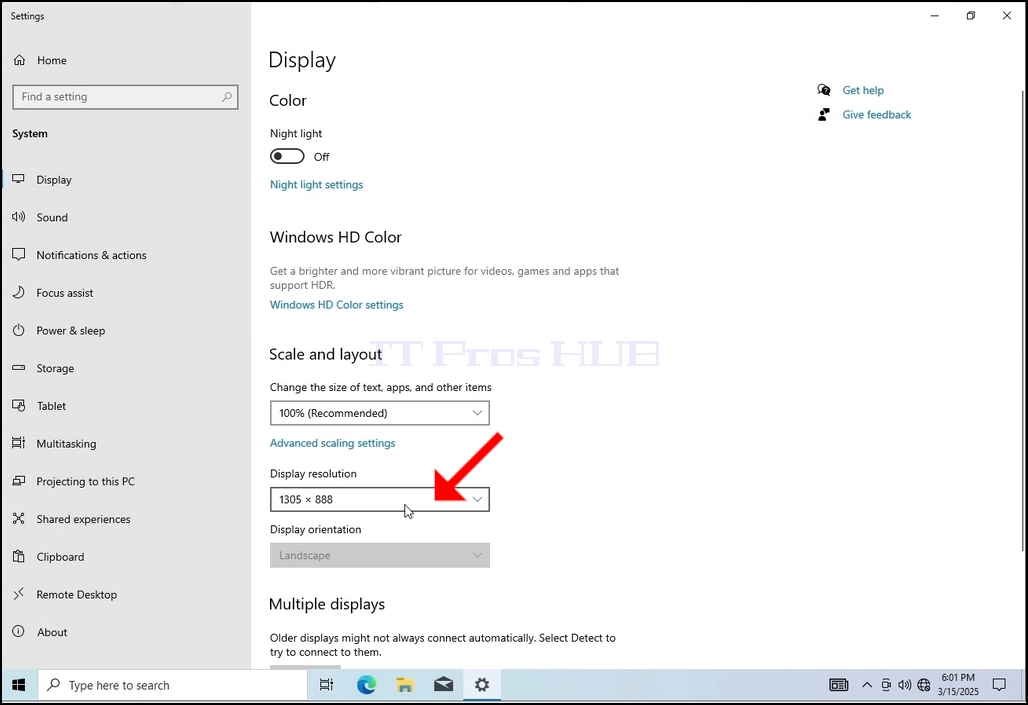Open the Mail app from taskbar

pyautogui.click(x=443, y=685)
